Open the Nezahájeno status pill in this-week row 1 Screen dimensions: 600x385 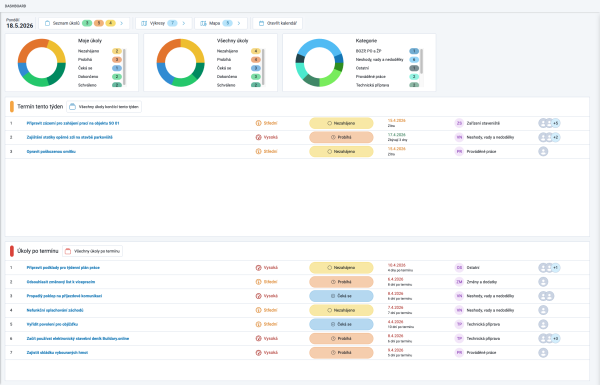[341, 123]
